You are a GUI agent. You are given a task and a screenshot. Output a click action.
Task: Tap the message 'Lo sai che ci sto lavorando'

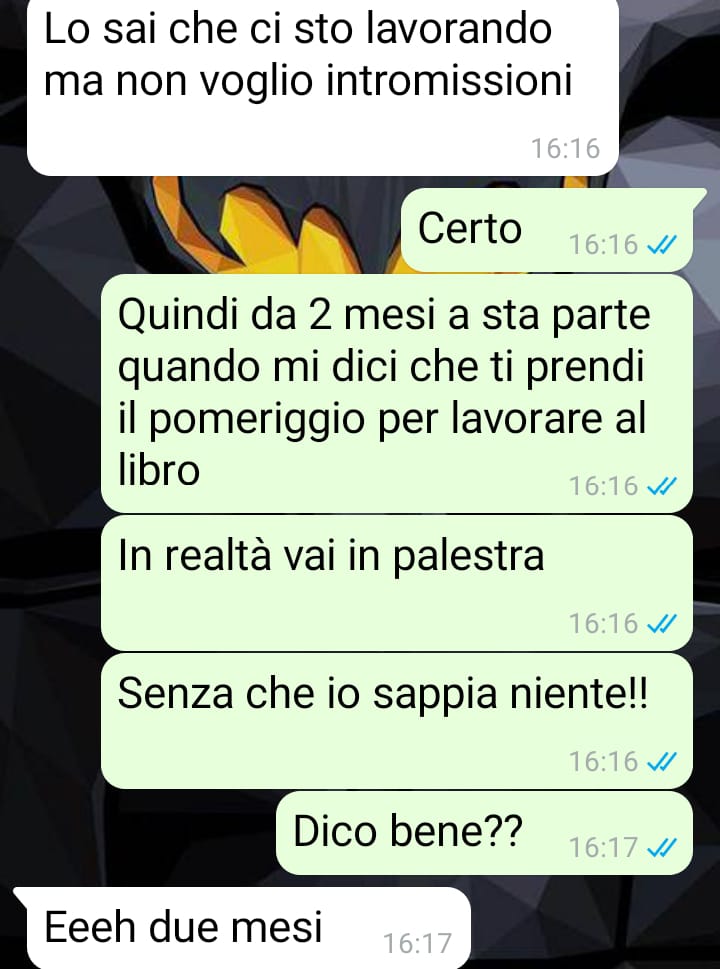coord(323,87)
